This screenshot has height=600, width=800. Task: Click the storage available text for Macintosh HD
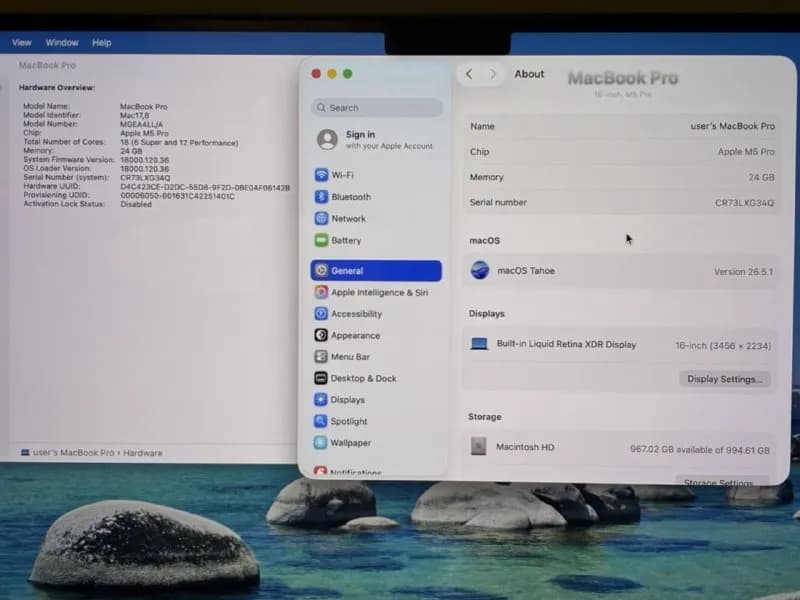699,449
